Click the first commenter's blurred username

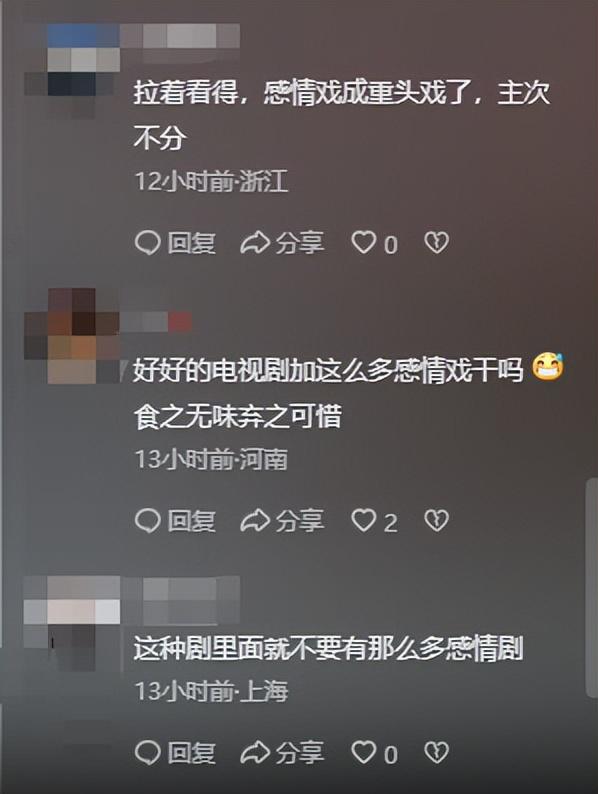[181, 36]
